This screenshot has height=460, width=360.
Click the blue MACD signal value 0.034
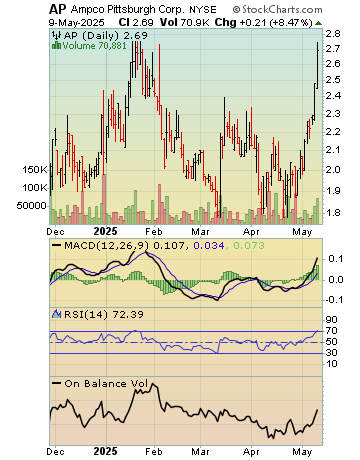[x=209, y=246]
